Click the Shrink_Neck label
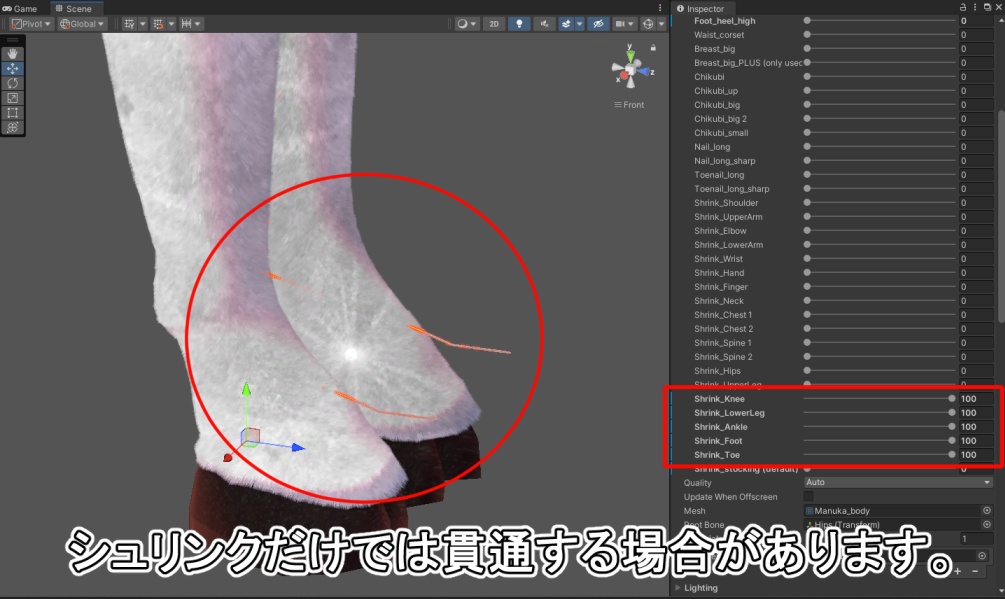 718,300
